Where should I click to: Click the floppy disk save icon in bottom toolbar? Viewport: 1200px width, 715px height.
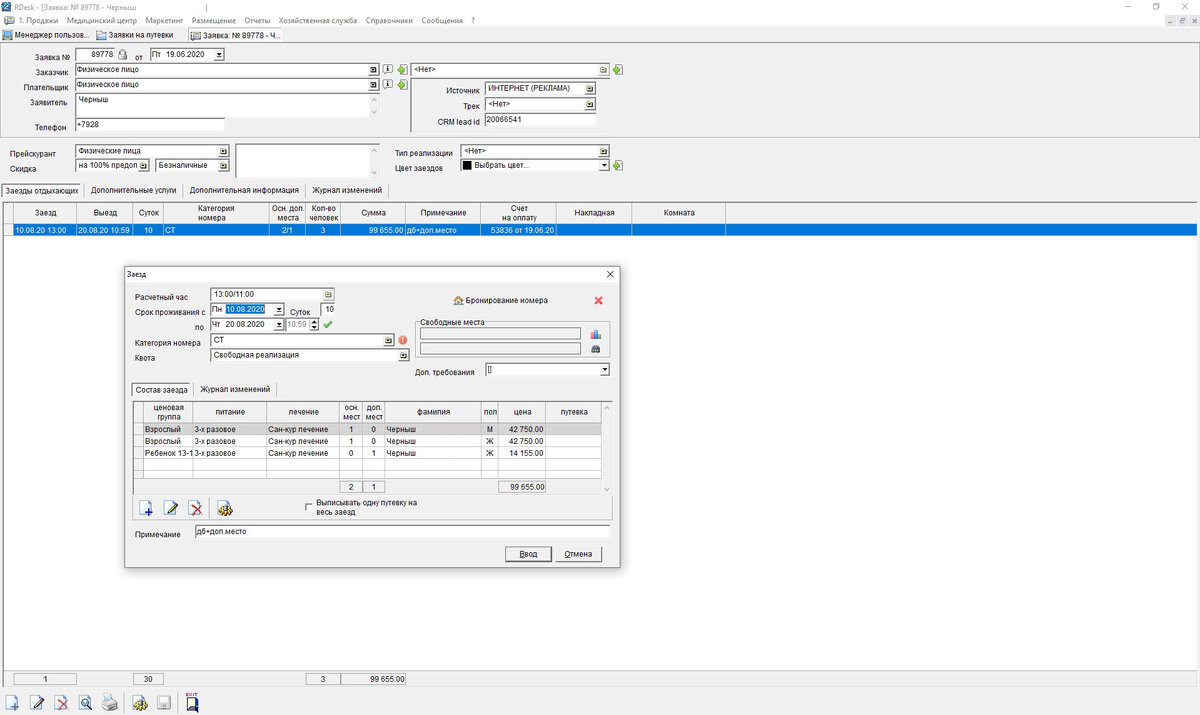164,703
